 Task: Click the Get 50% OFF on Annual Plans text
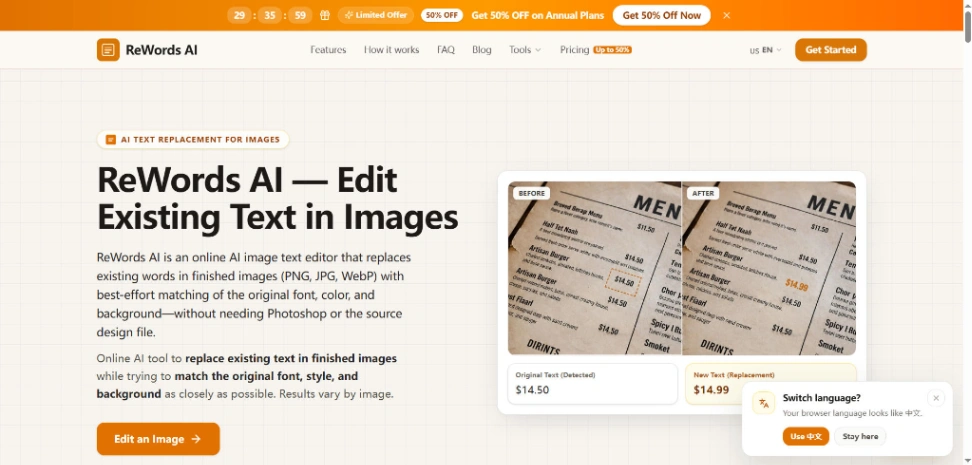click(x=537, y=16)
